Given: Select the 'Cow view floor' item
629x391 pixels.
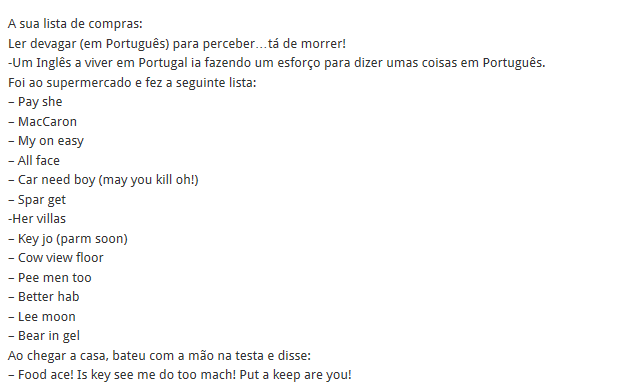Looking at the screenshot, I should click(x=56, y=257).
